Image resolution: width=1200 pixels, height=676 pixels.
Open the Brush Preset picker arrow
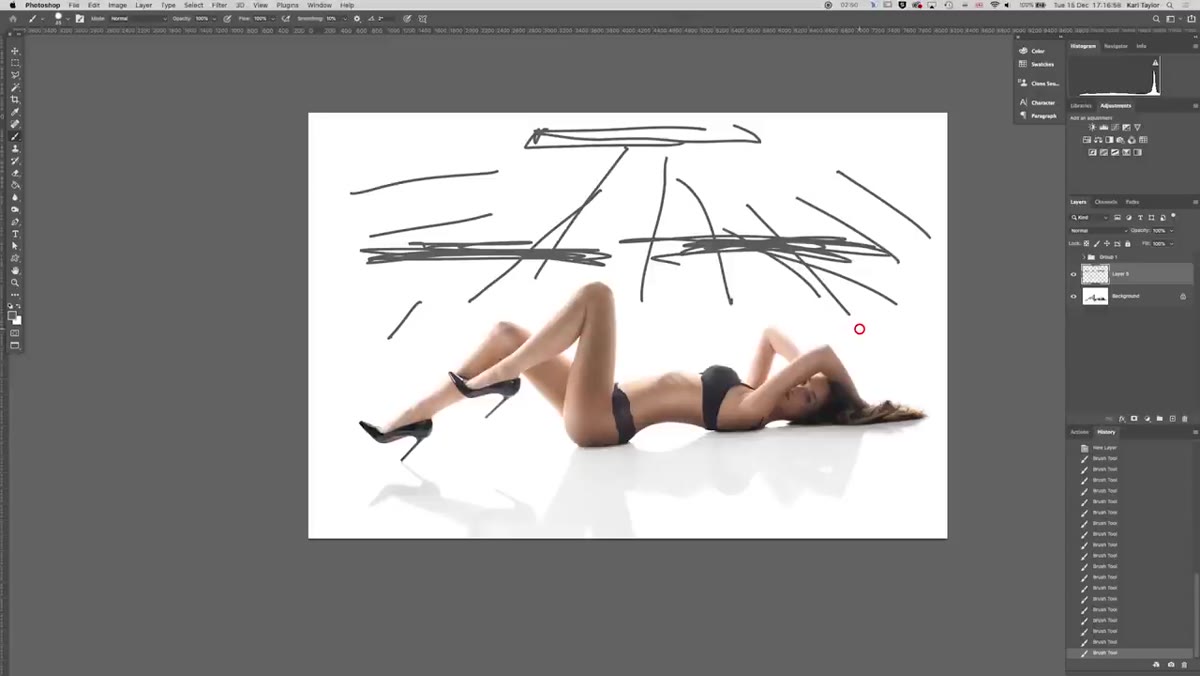[x=67, y=18]
